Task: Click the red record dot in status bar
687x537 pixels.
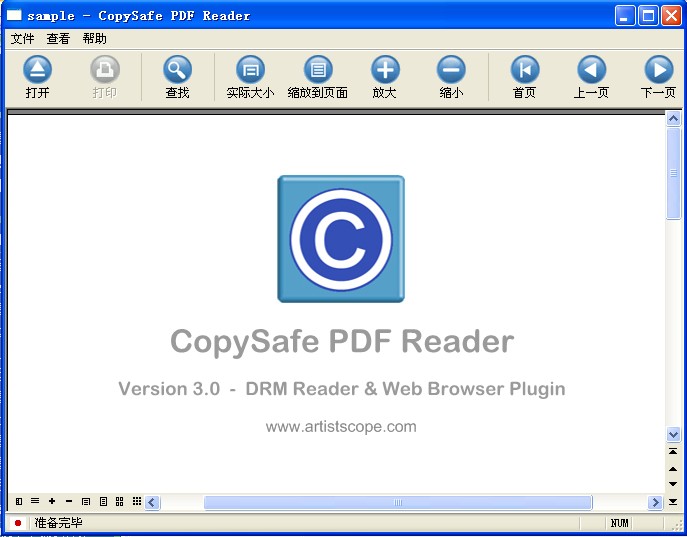Action: click(x=18, y=523)
